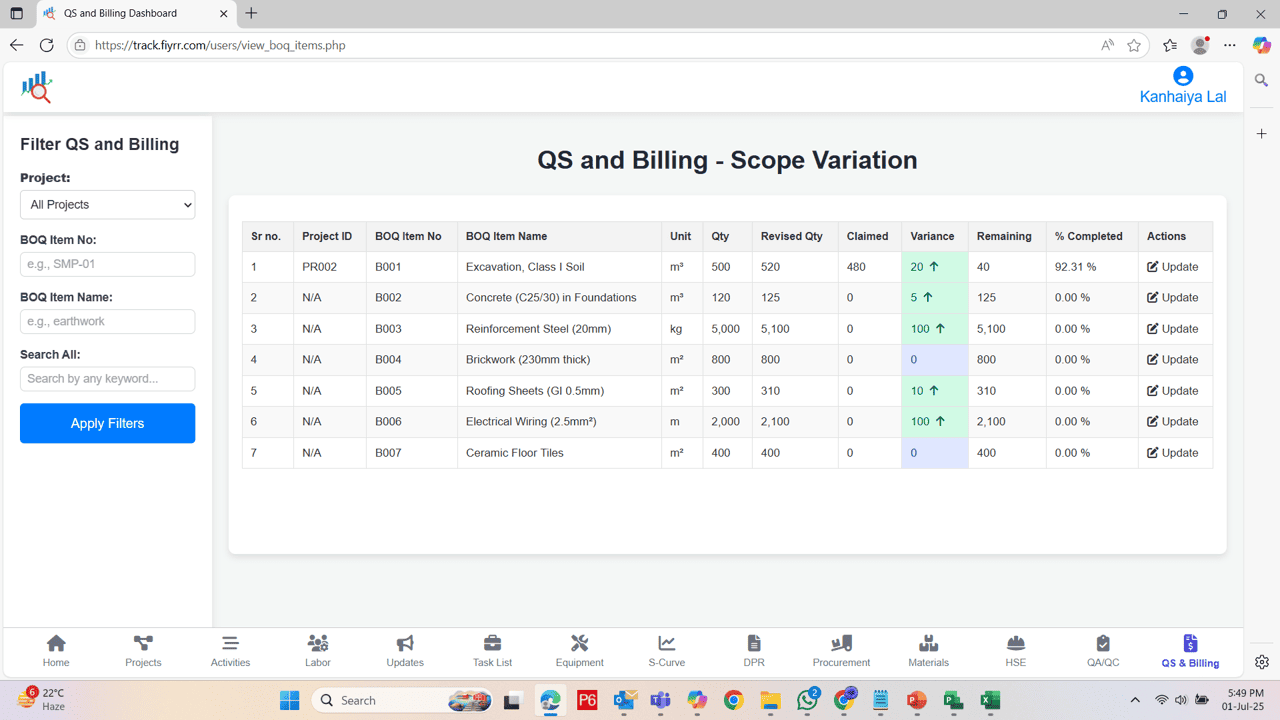The height and width of the screenshot is (720, 1280).
Task: Select the Labor icon in bottom navigation
Action: [x=318, y=650]
